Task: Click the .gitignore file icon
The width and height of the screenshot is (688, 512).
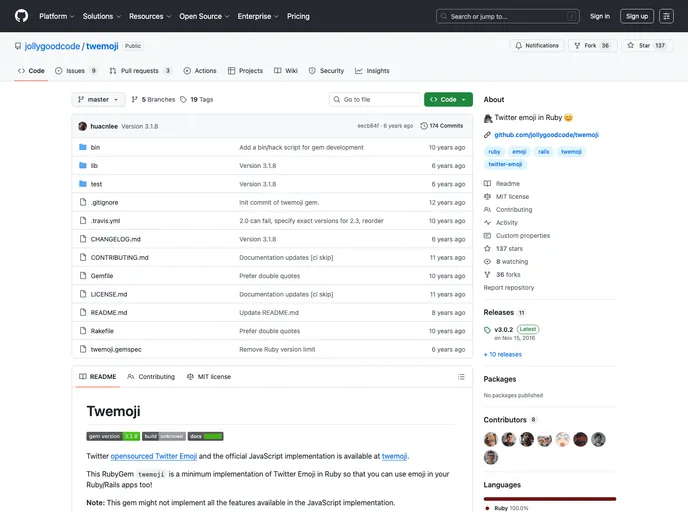Action: pos(82,202)
